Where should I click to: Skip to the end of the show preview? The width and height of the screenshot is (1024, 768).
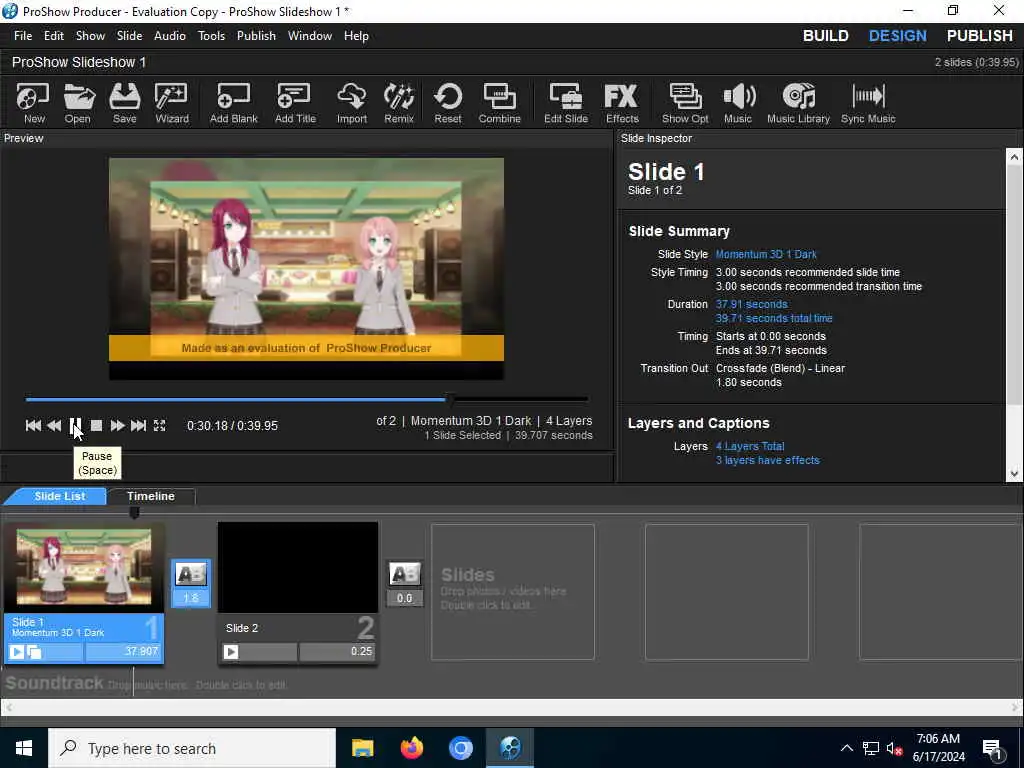(138, 426)
